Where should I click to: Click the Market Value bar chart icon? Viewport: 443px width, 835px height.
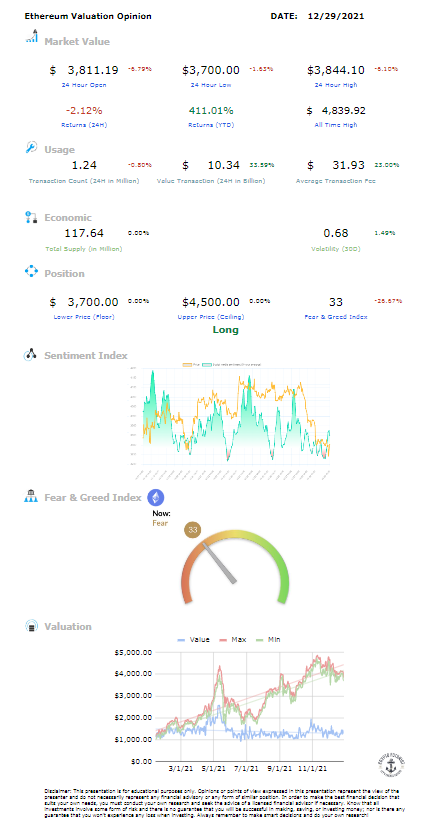(x=31, y=37)
